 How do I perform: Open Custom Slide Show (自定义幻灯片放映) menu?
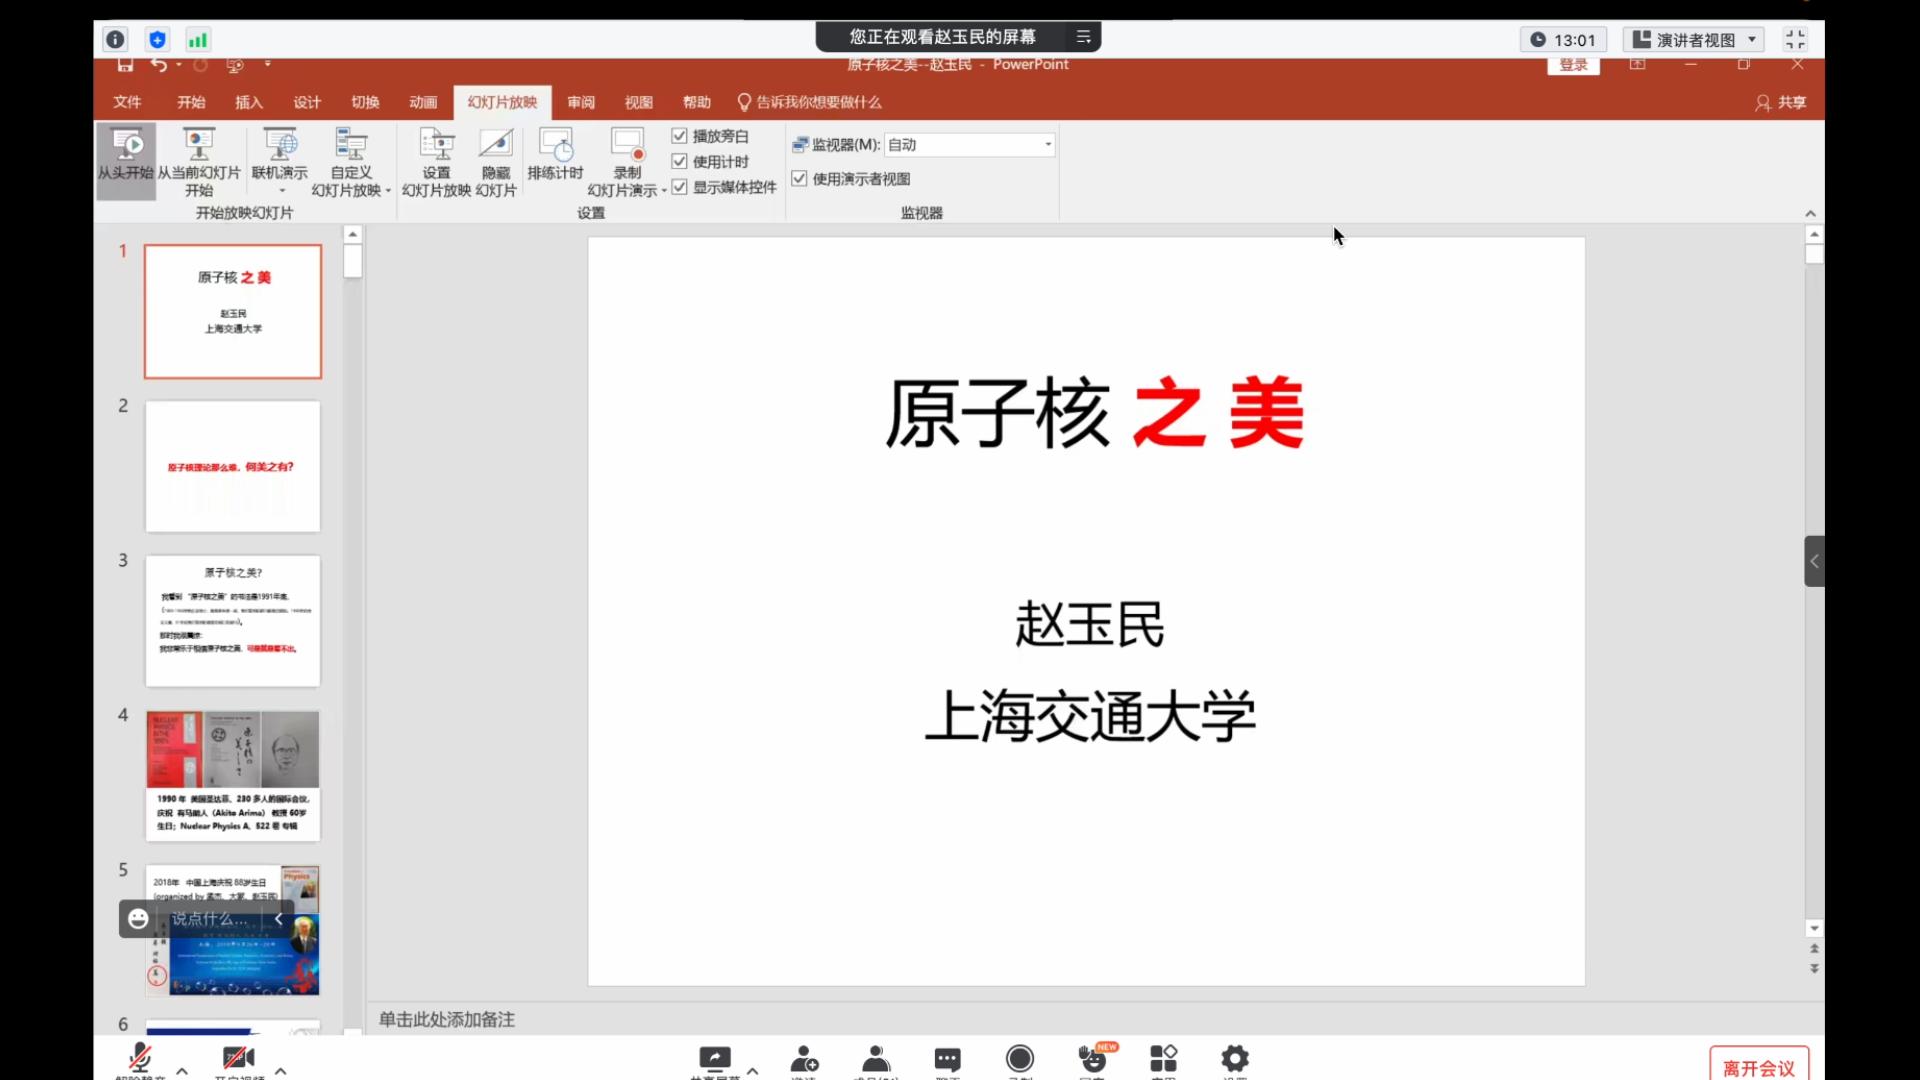[351, 160]
